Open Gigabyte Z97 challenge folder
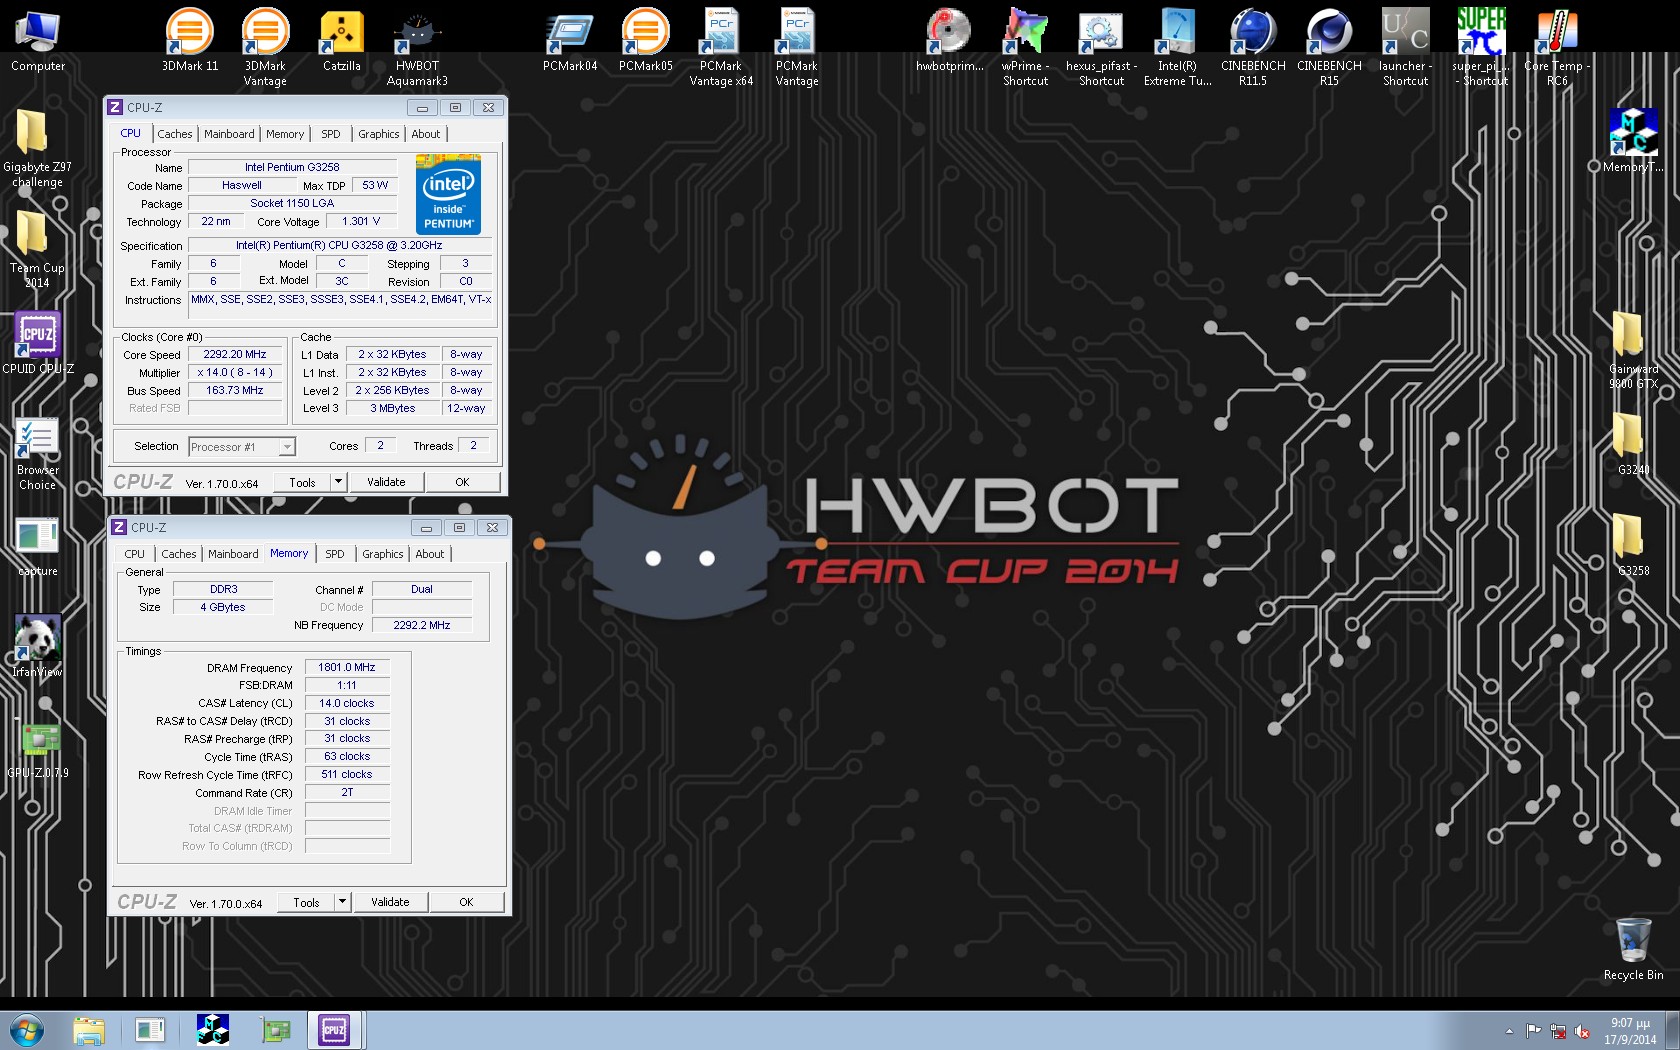The width and height of the screenshot is (1680, 1050). 37,148
